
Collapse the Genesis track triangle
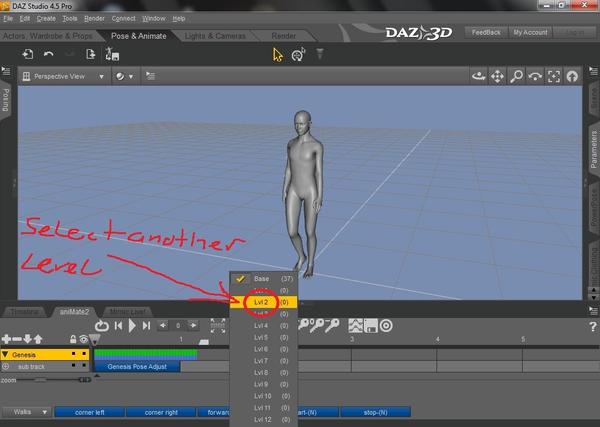click(5, 355)
